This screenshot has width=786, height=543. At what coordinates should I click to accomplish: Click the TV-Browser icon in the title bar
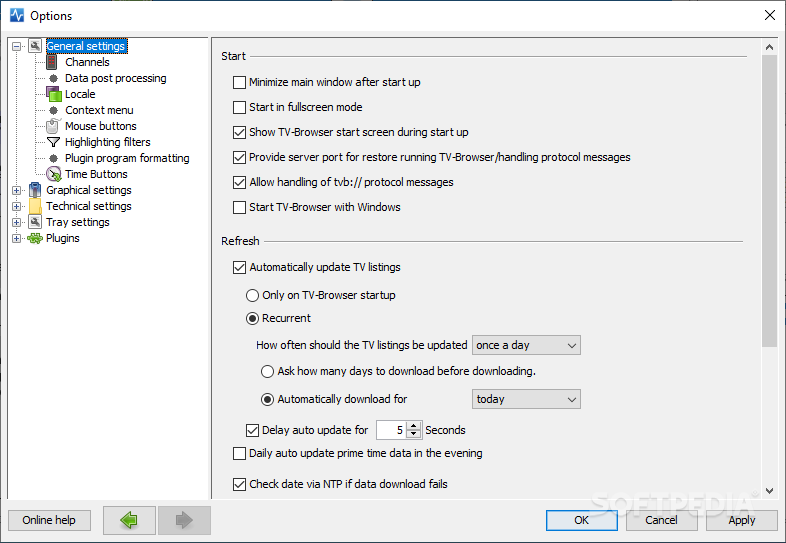coord(17,15)
